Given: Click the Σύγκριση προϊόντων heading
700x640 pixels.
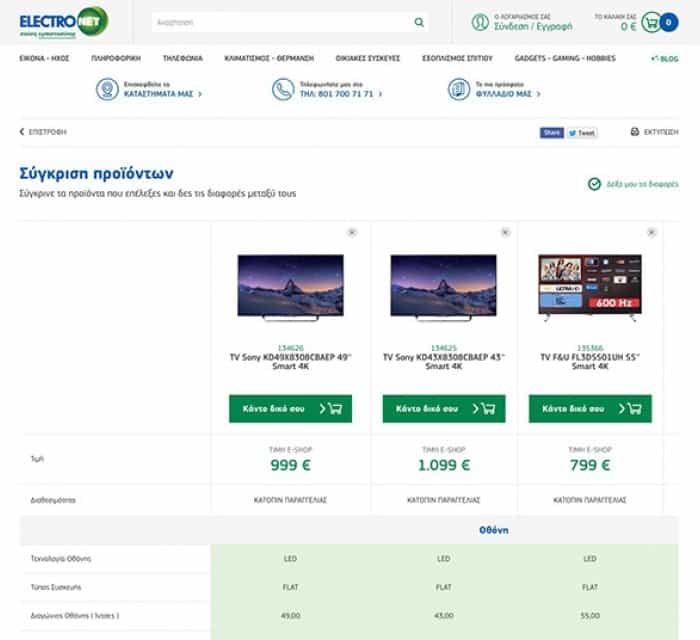Looking at the screenshot, I should click(96, 173).
